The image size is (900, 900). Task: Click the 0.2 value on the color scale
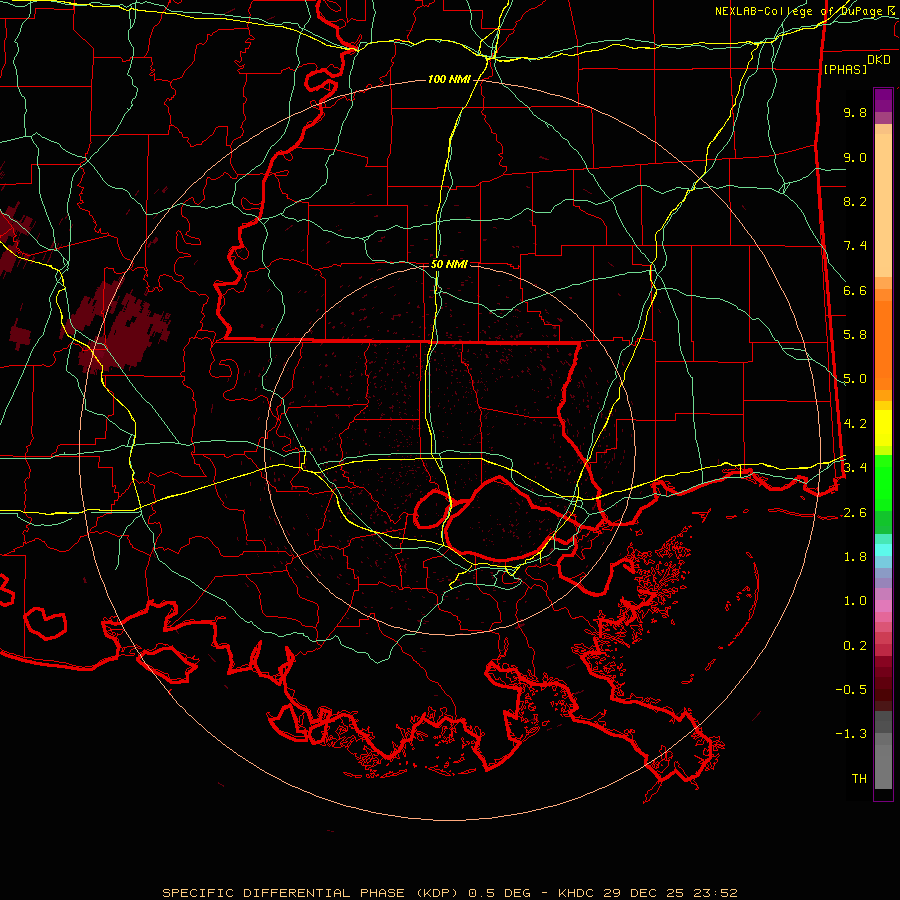pyautogui.click(x=855, y=646)
